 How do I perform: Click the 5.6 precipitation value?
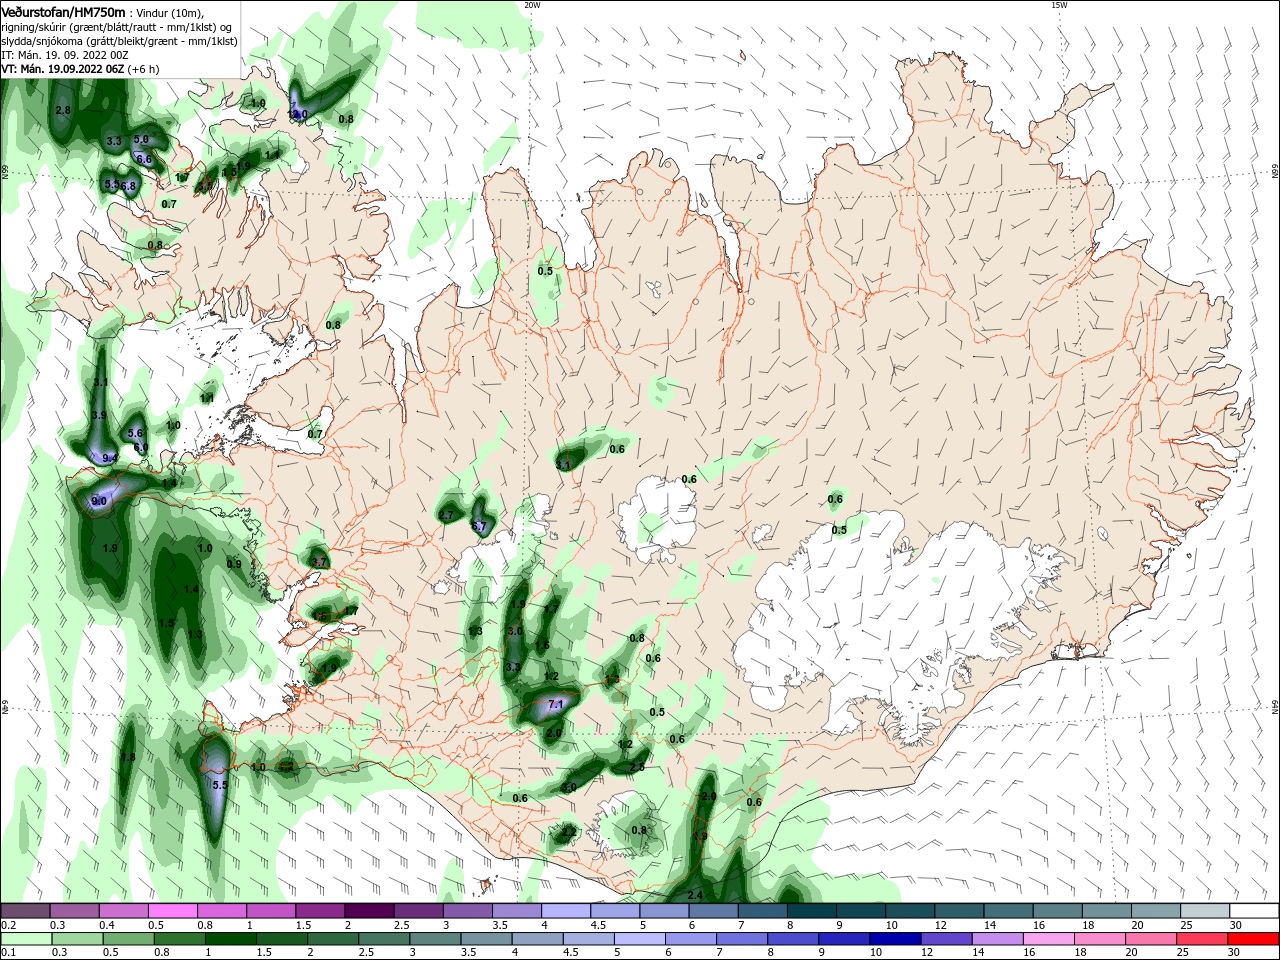pos(136,433)
